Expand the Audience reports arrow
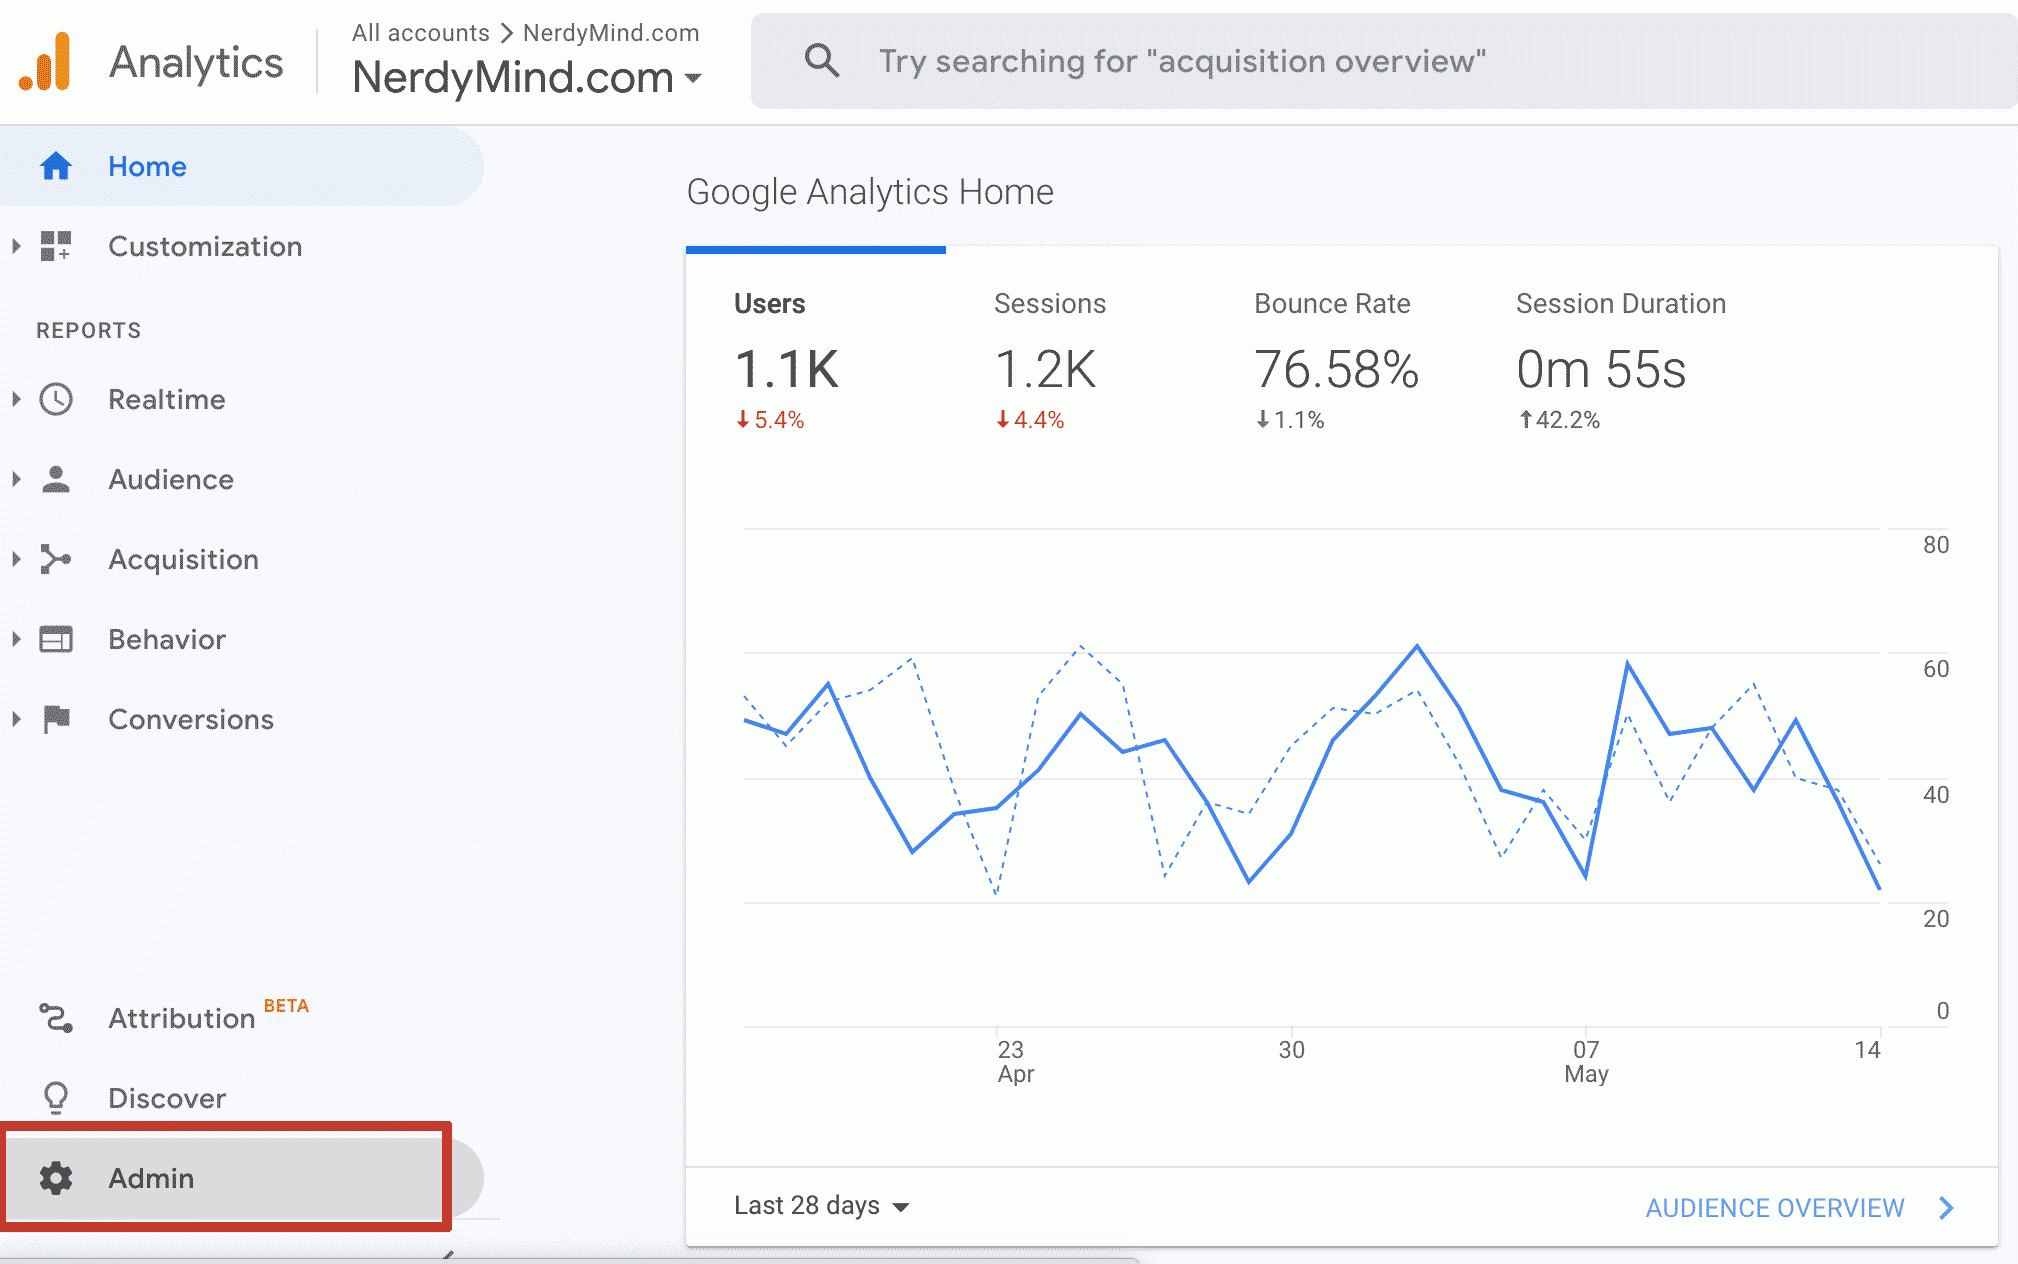The width and height of the screenshot is (2018, 1264). click(16, 479)
